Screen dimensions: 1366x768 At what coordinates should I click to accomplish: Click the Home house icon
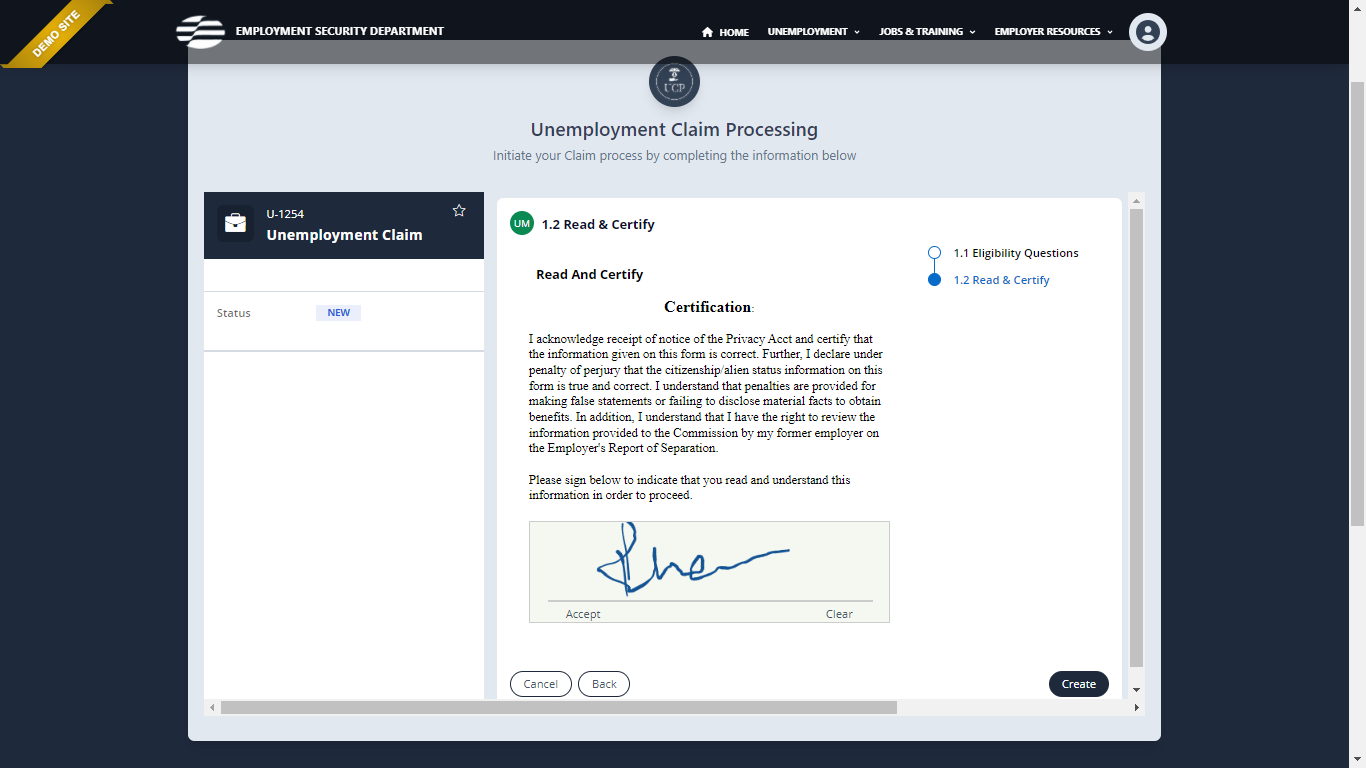(x=707, y=32)
